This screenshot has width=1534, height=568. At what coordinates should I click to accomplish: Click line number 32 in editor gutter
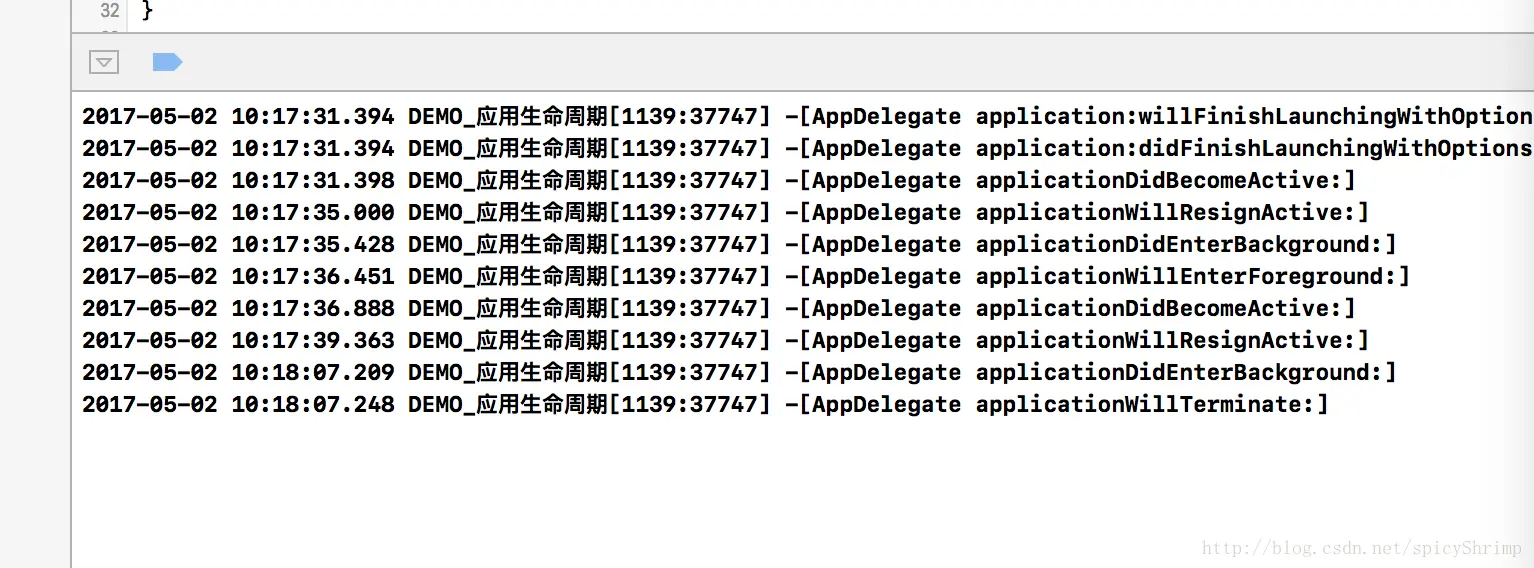(x=110, y=11)
